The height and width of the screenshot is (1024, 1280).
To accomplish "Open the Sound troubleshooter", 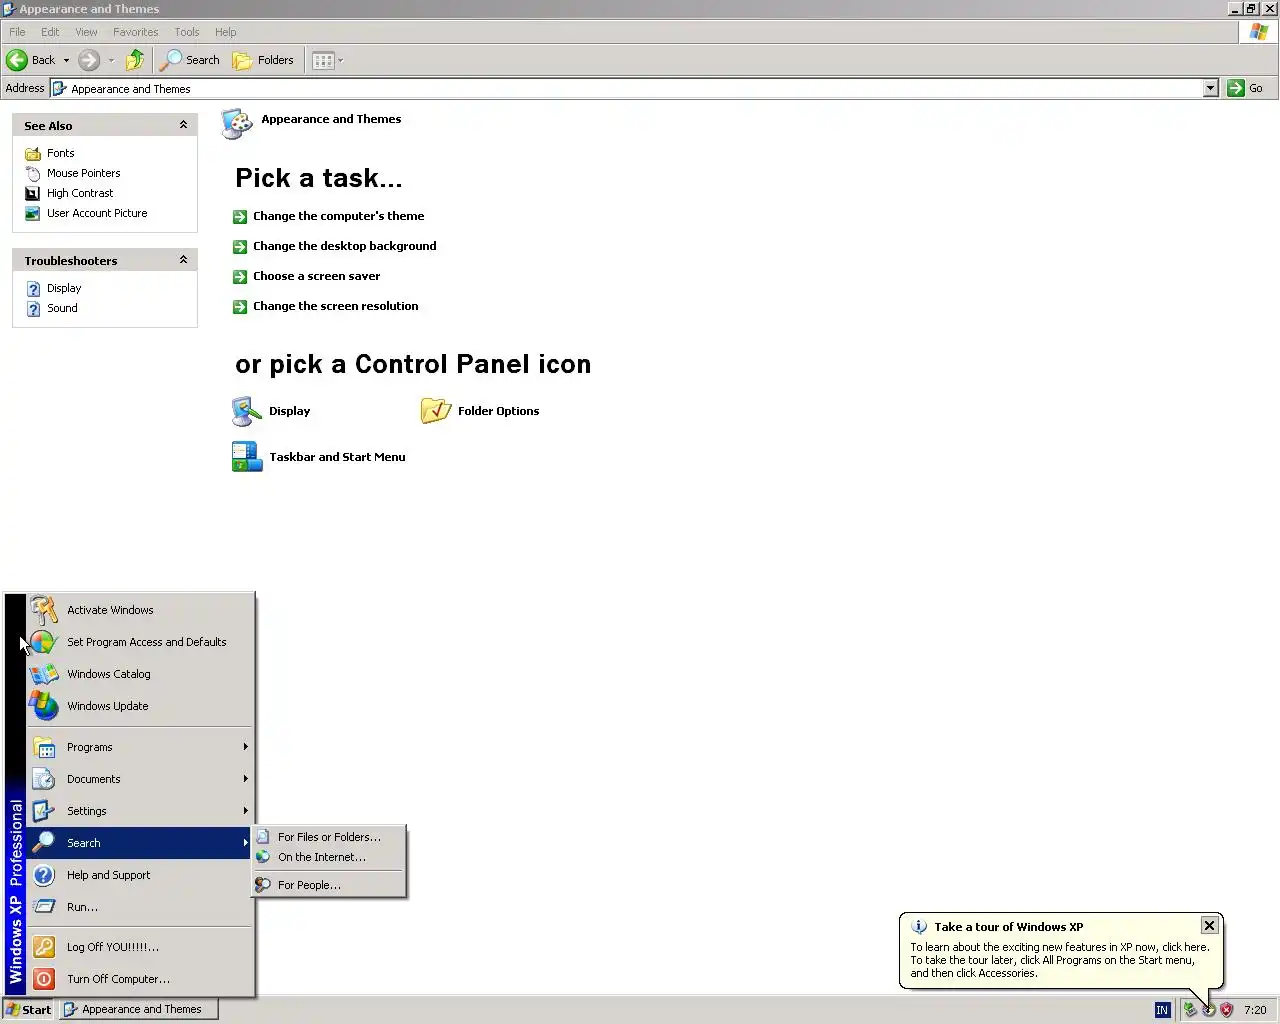I will coord(62,308).
